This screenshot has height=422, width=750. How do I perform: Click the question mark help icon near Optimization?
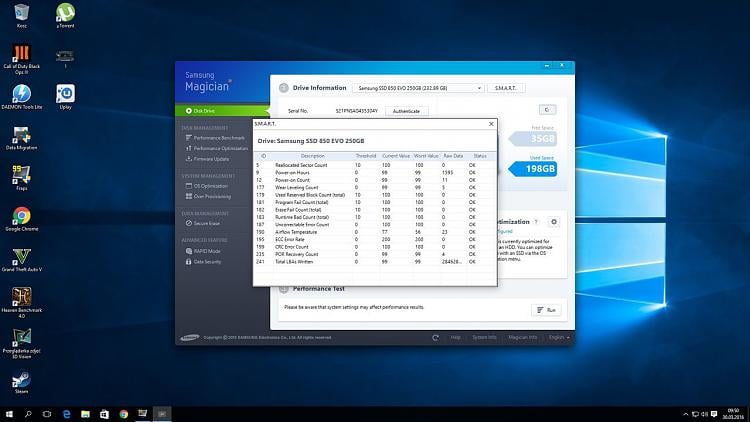536,222
